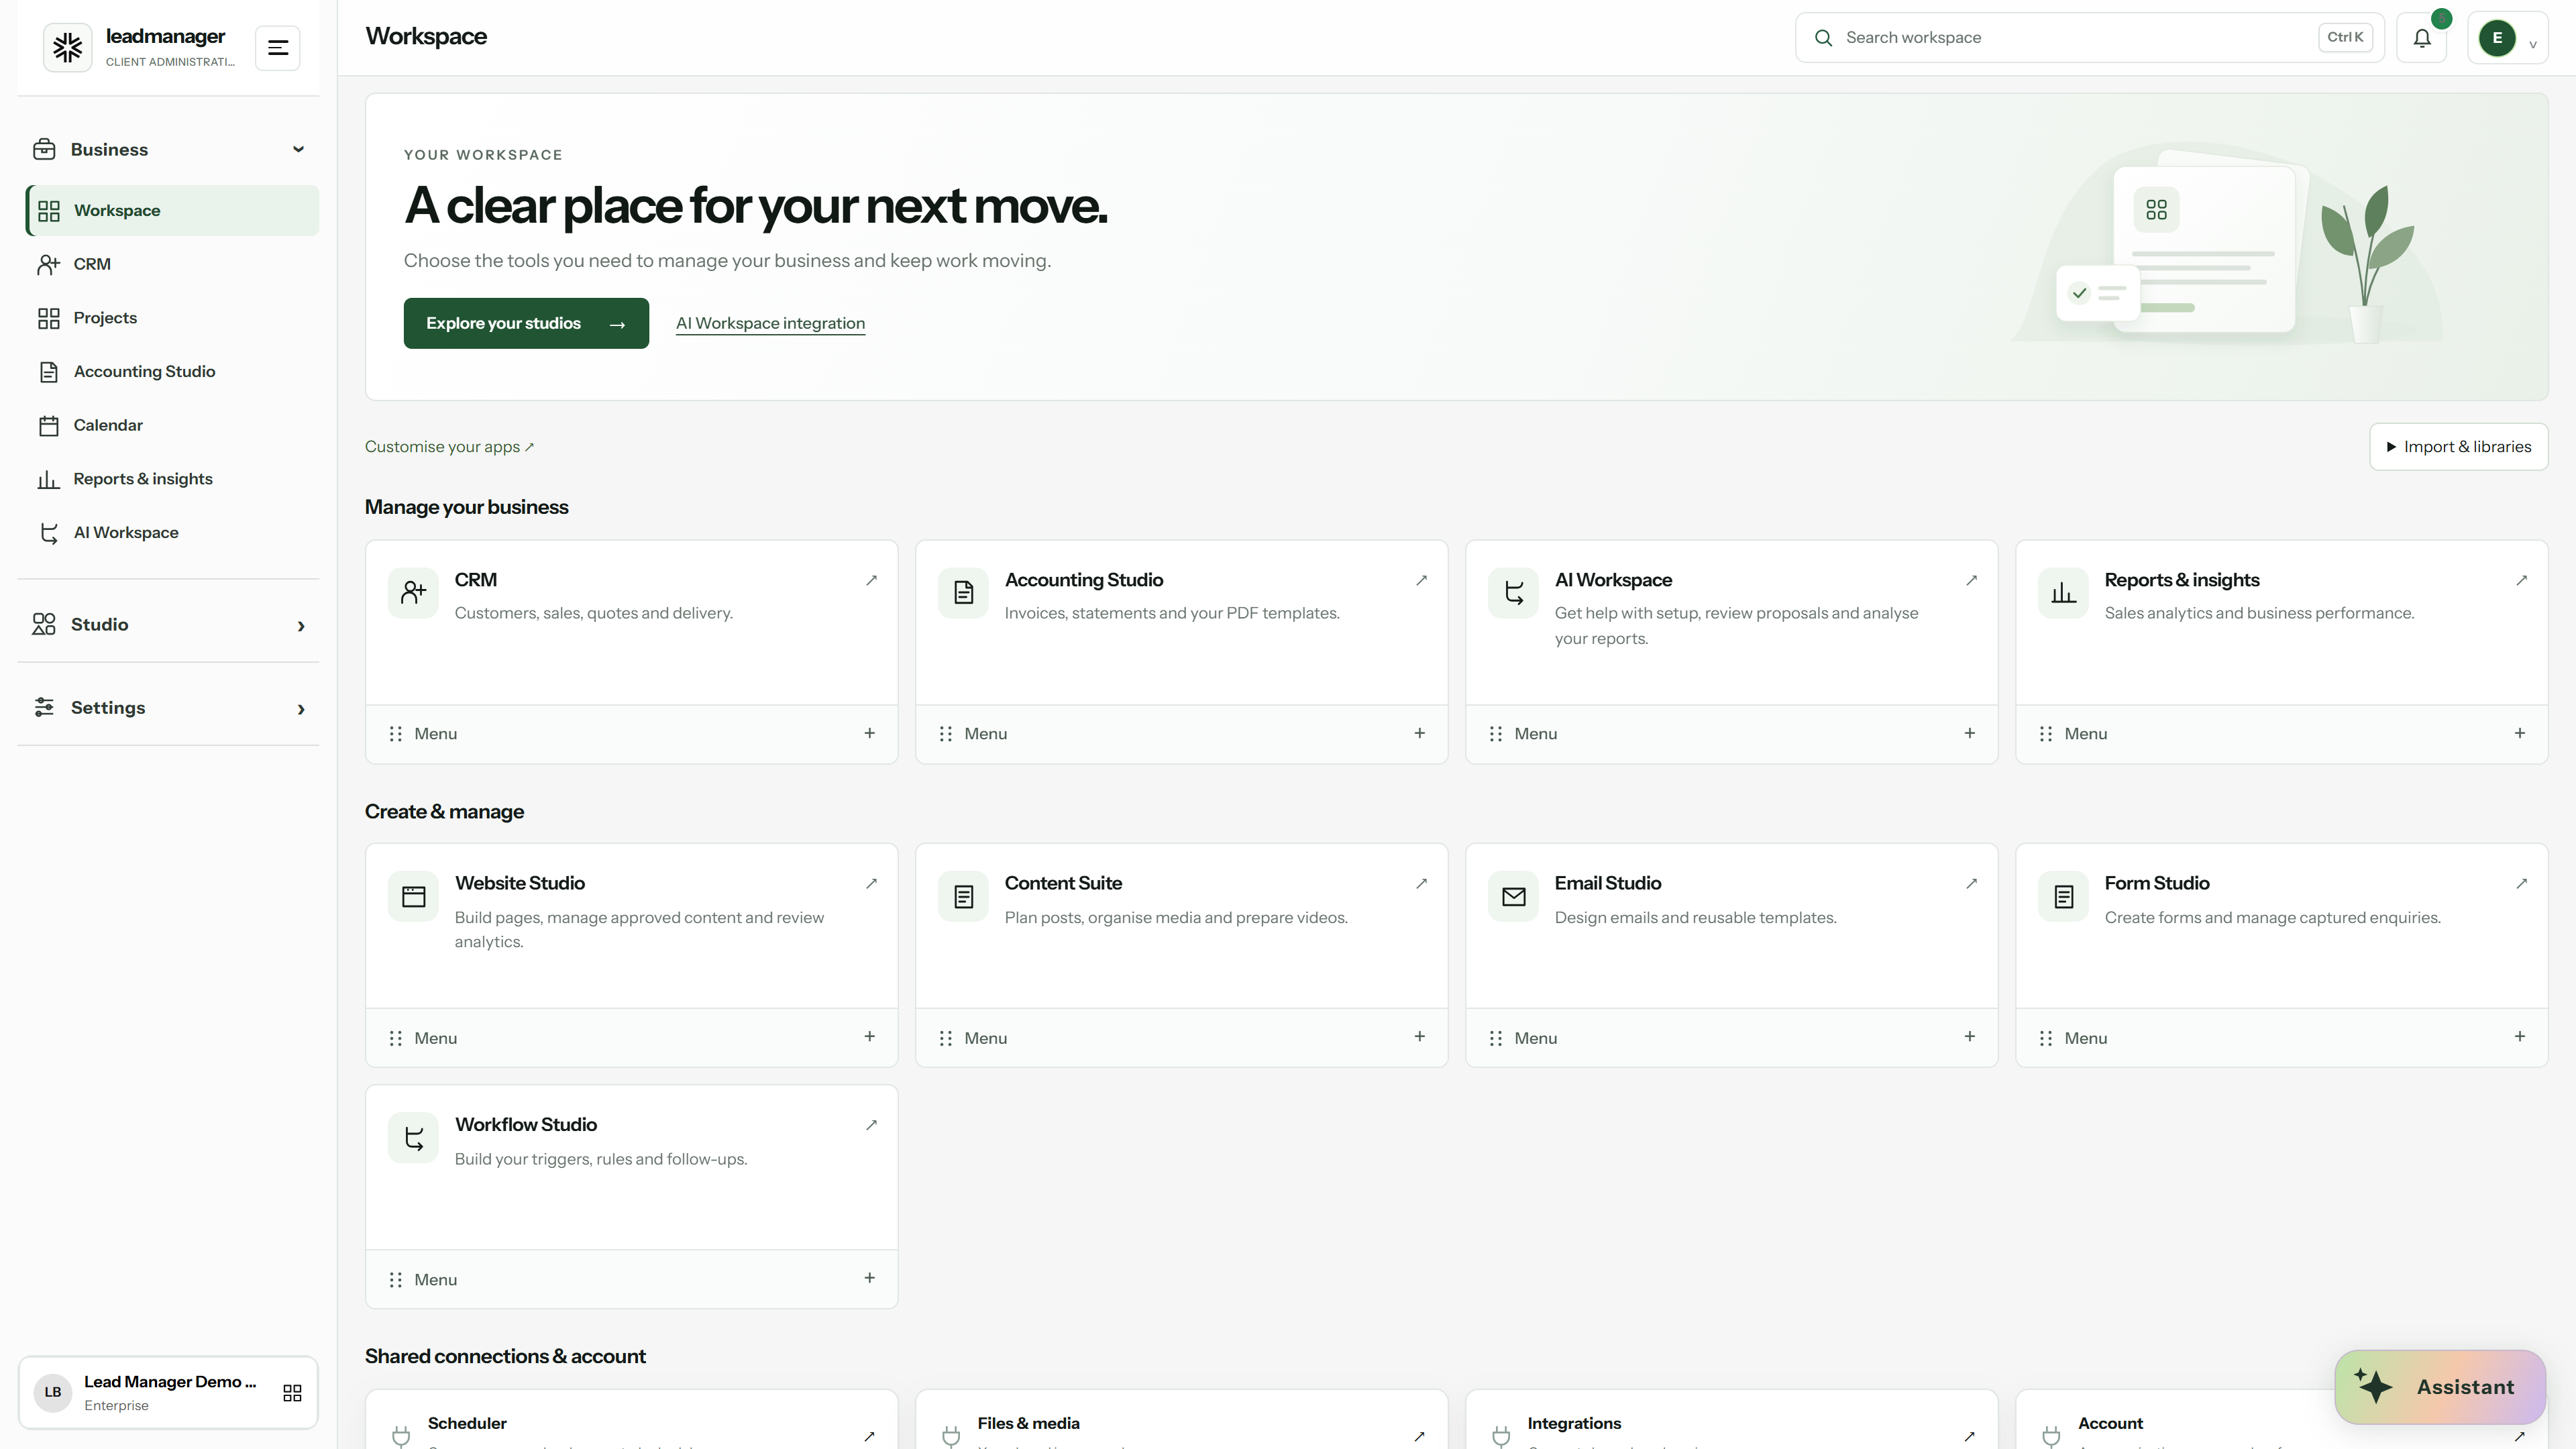This screenshot has height=1449, width=2576.
Task: Click the drag handle on AI Workspace Menu
Action: coord(1495,734)
